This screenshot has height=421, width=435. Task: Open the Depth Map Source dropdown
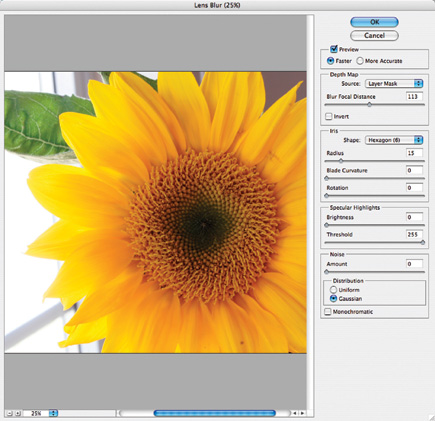pyautogui.click(x=394, y=84)
